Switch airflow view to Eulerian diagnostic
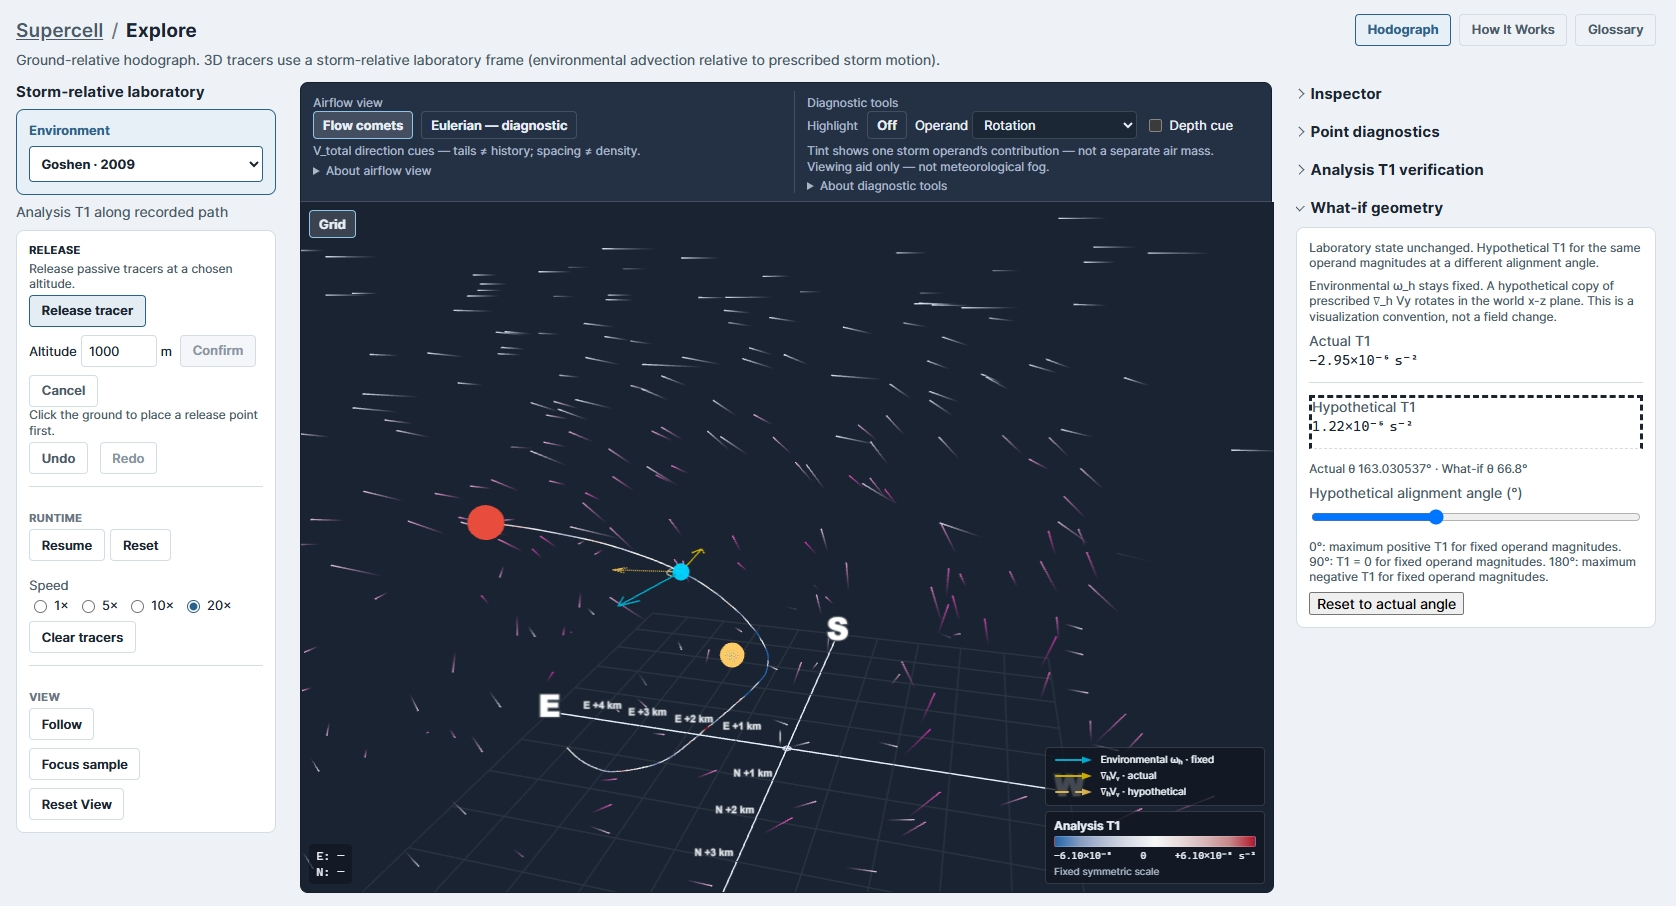This screenshot has height=906, width=1676. (499, 126)
